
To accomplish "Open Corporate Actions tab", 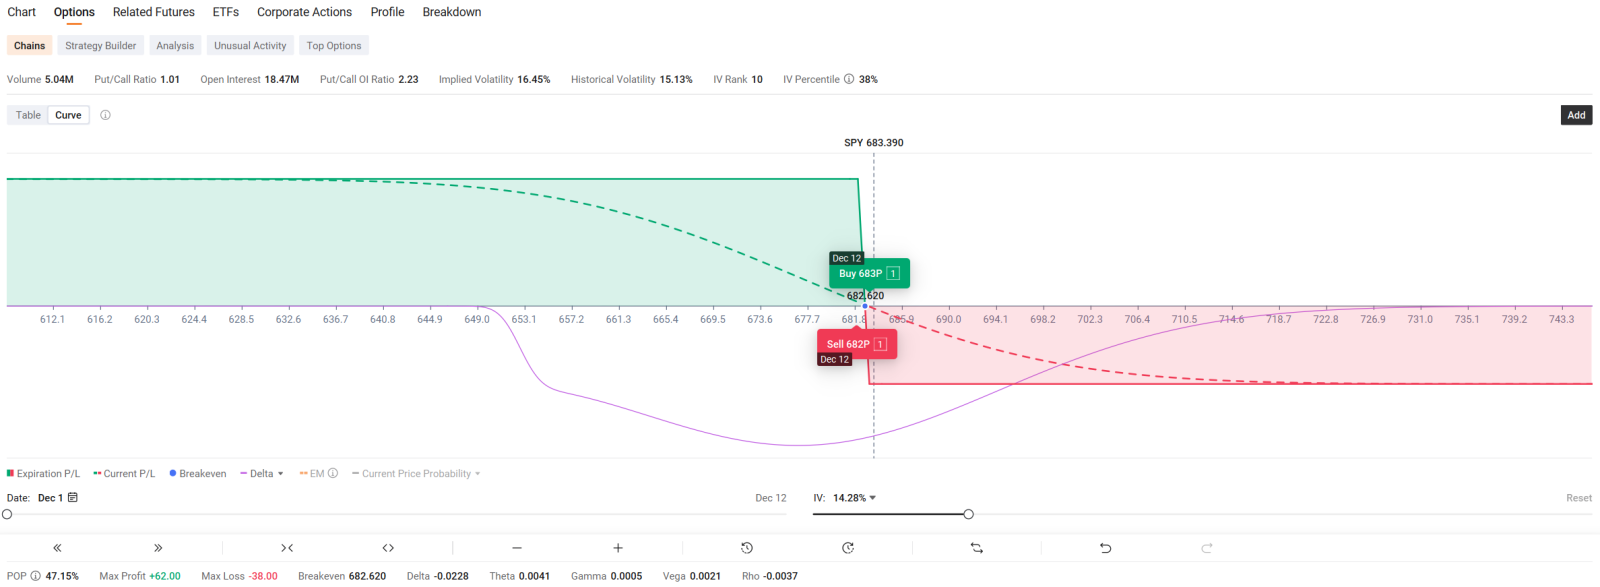I will (304, 12).
